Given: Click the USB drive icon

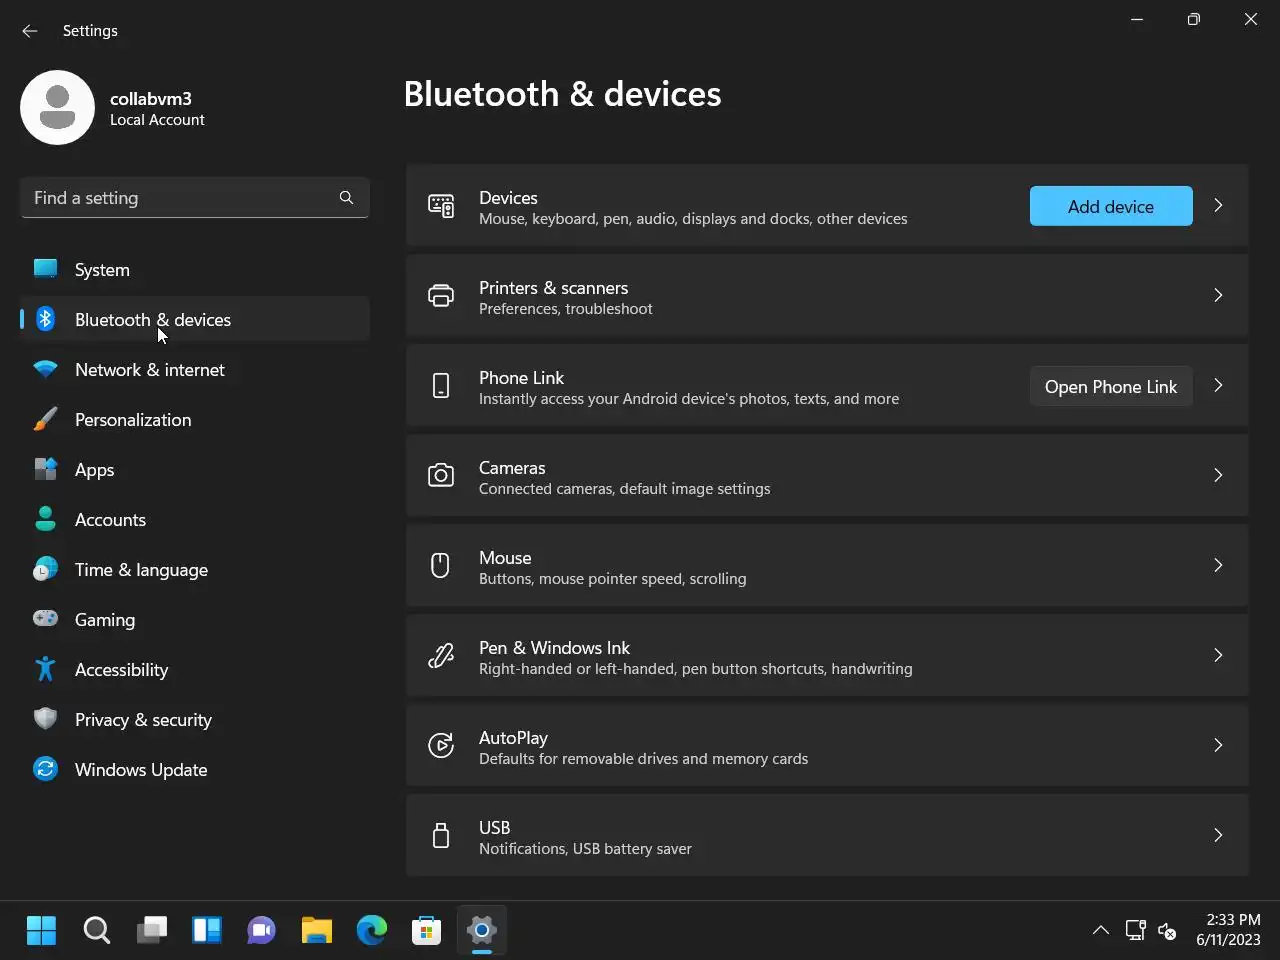Looking at the screenshot, I should point(441,835).
